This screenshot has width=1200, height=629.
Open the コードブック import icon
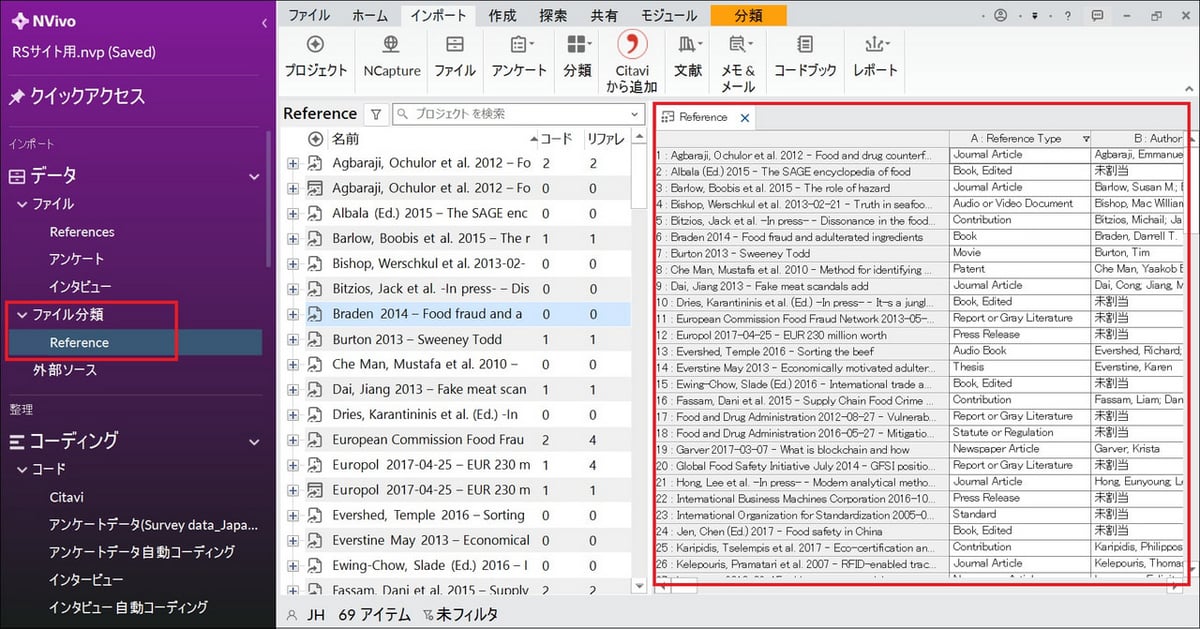click(805, 45)
